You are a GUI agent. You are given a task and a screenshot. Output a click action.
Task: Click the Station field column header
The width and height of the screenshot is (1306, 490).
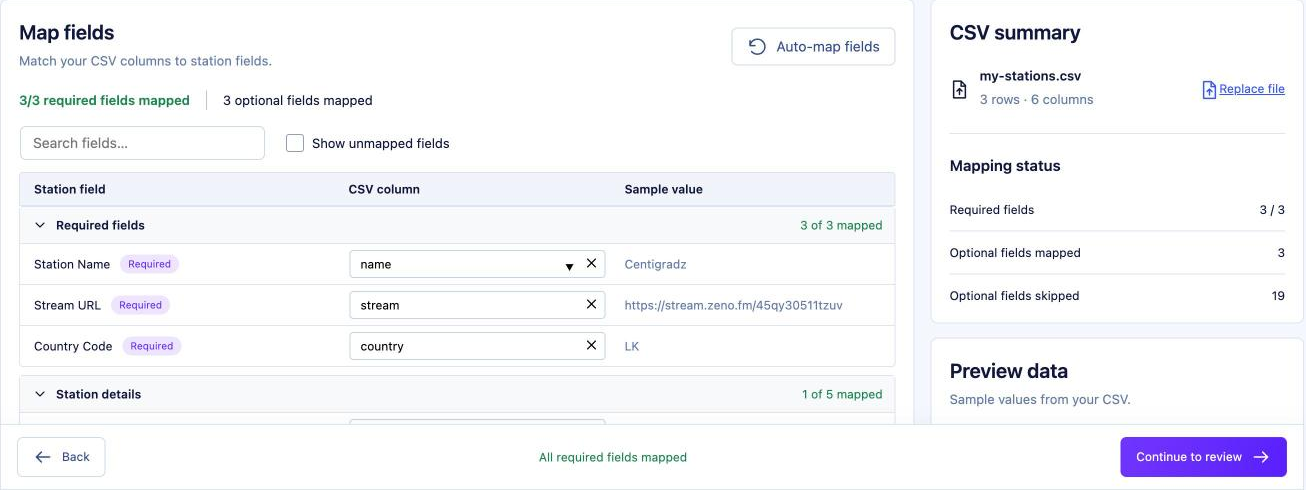coord(70,189)
